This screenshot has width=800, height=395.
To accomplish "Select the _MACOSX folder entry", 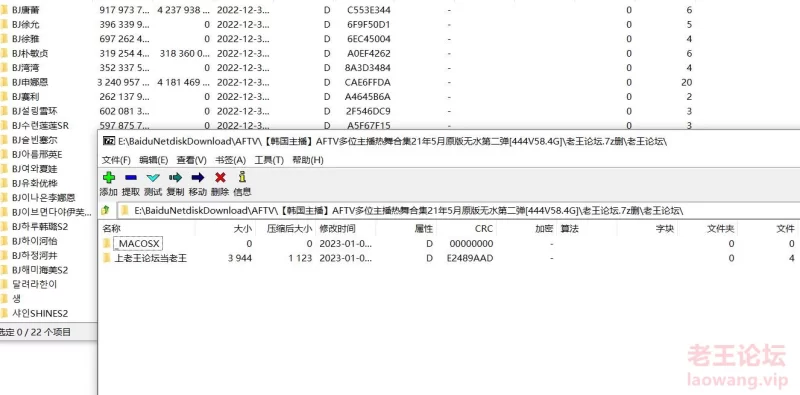I will [138, 244].
